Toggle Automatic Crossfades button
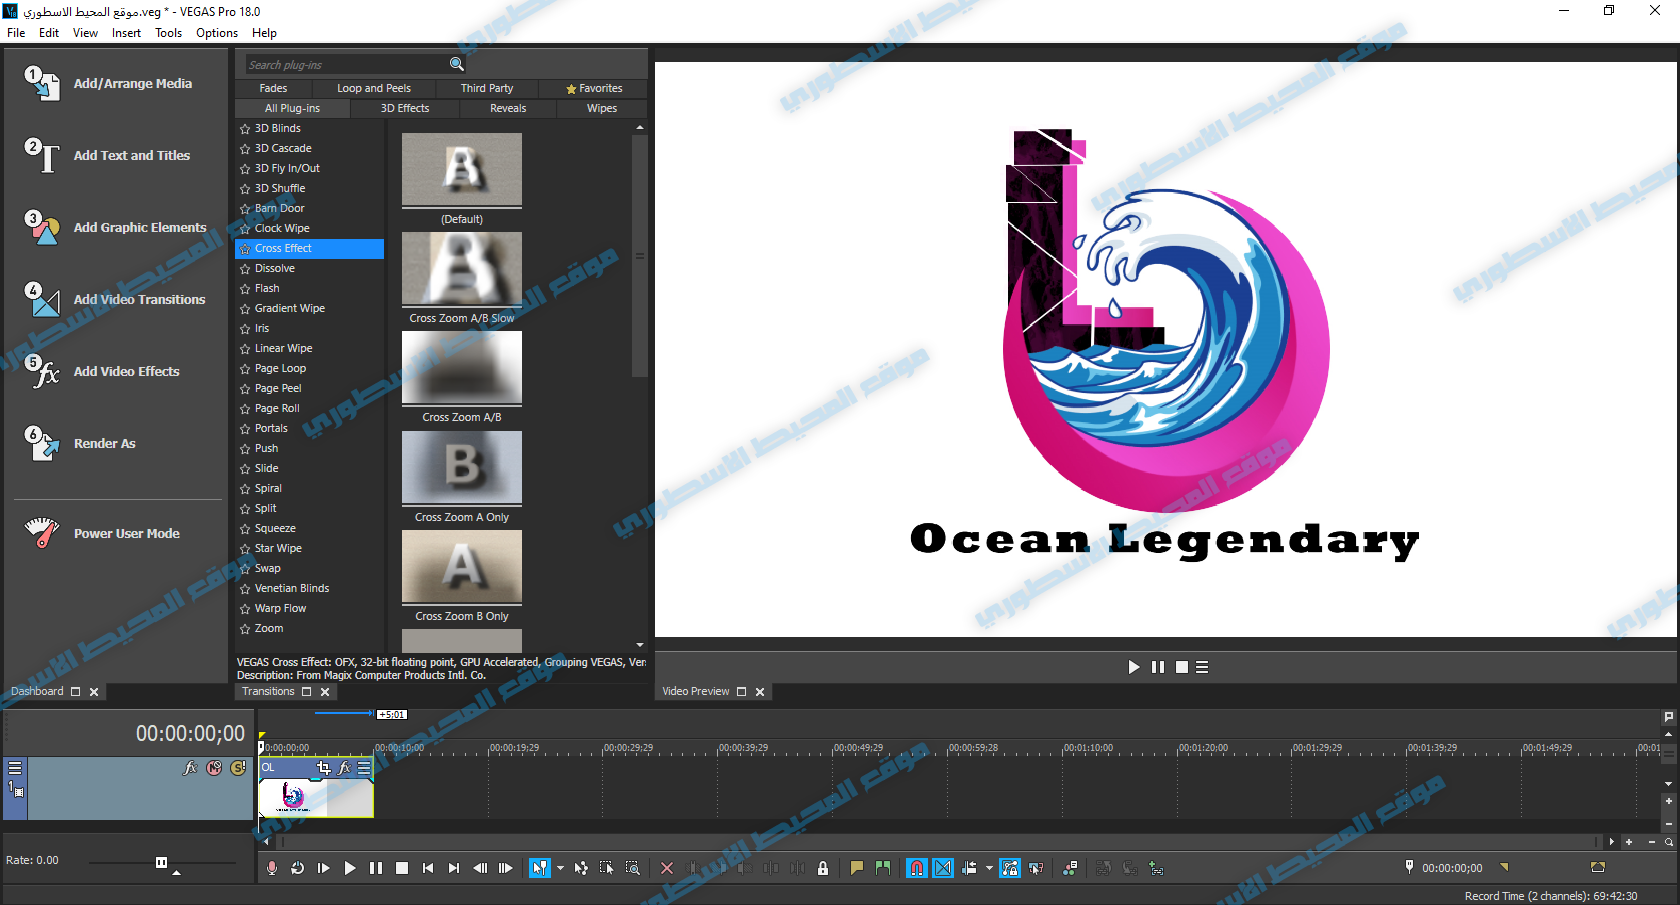The height and width of the screenshot is (905, 1680). [943, 868]
